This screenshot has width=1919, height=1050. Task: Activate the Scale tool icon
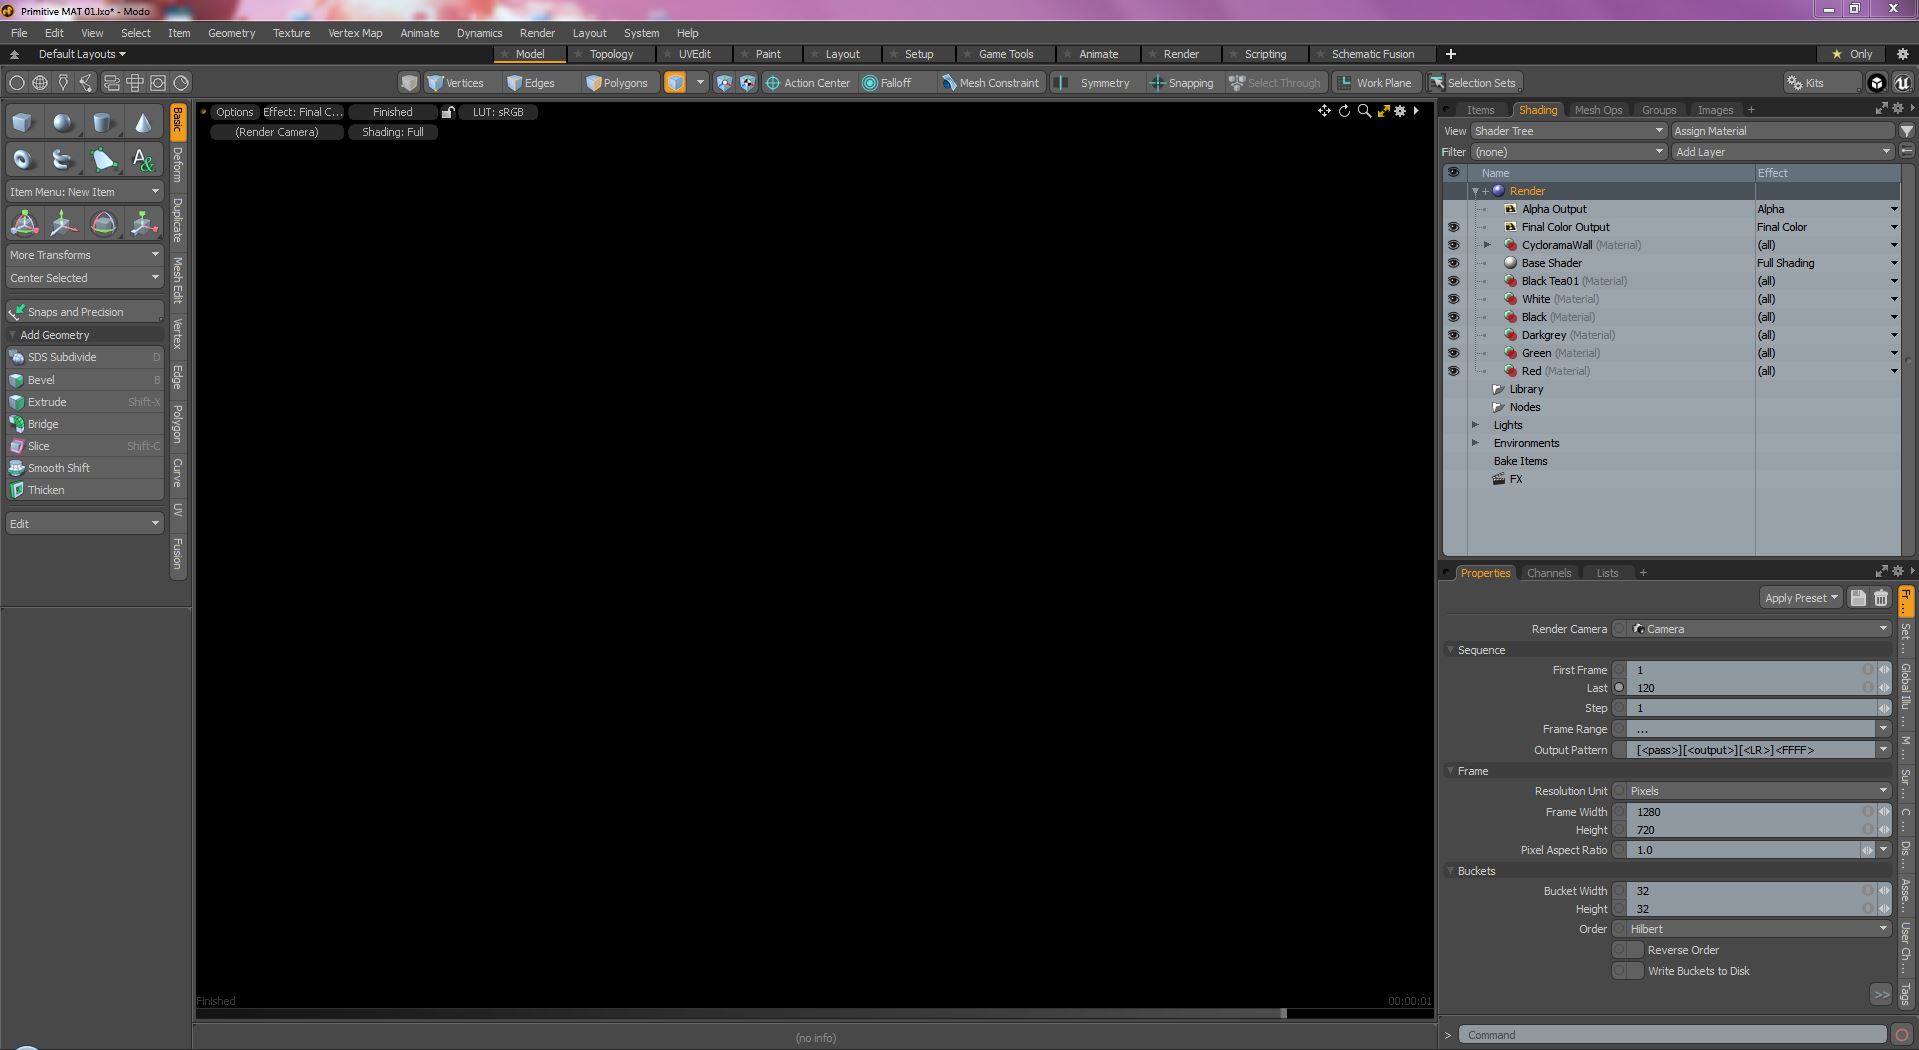[143, 224]
